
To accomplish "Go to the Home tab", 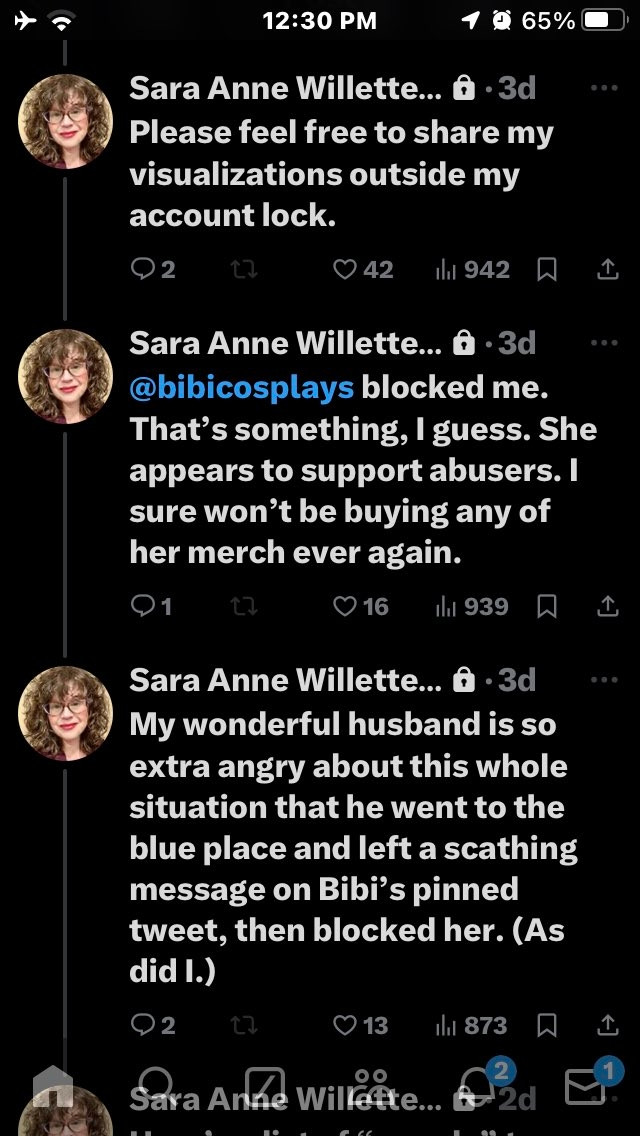I will (53, 1087).
